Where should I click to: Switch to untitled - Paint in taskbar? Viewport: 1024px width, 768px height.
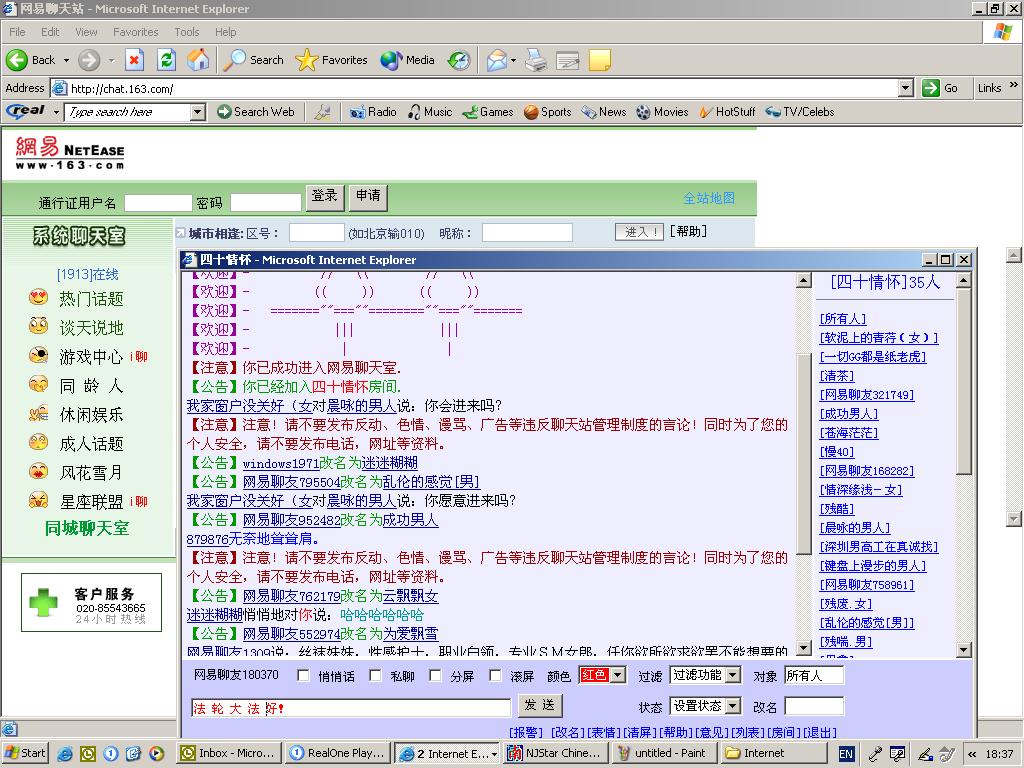[666, 754]
